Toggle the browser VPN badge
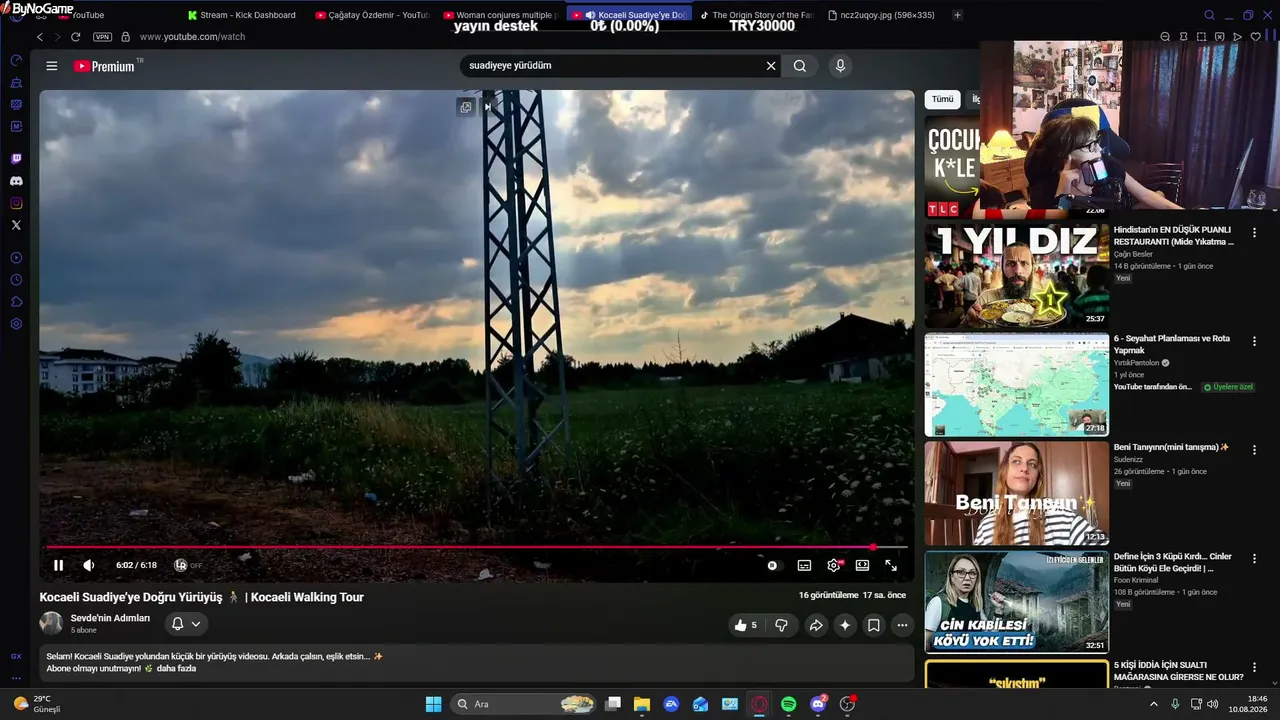 [102, 37]
